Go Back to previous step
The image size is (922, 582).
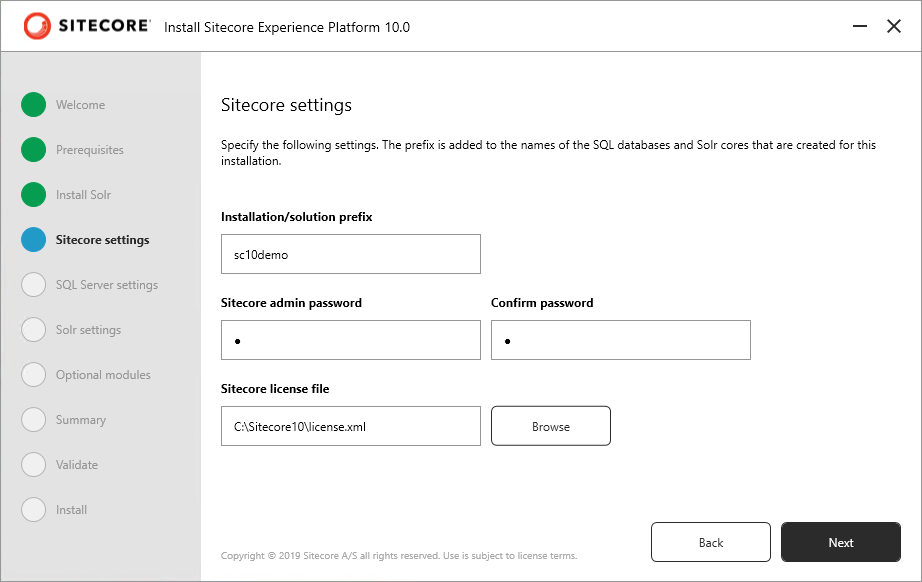coord(711,542)
